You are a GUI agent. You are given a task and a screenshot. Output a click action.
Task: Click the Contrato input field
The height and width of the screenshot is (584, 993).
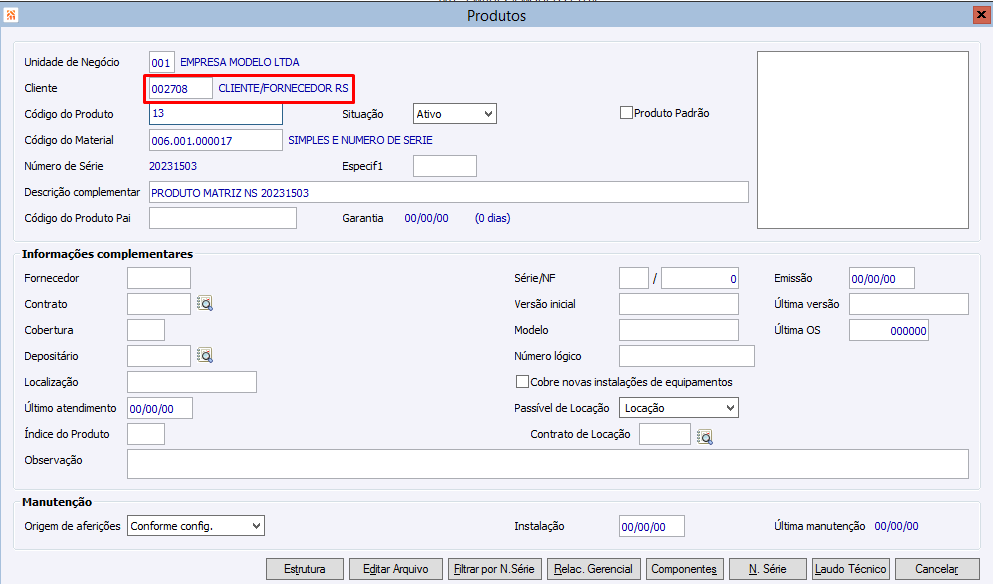[x=158, y=304]
